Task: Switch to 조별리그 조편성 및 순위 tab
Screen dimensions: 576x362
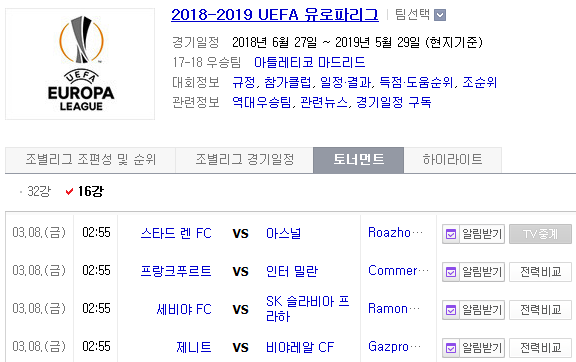Action: [90, 160]
